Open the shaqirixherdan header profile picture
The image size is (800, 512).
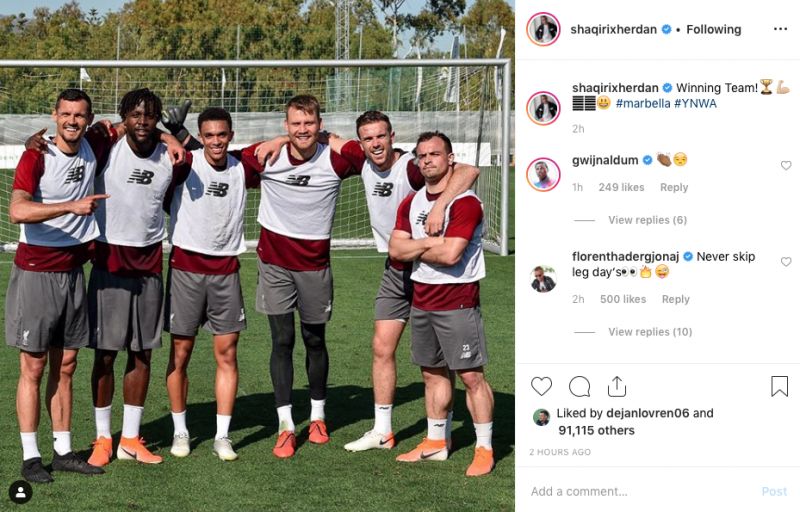(x=543, y=29)
